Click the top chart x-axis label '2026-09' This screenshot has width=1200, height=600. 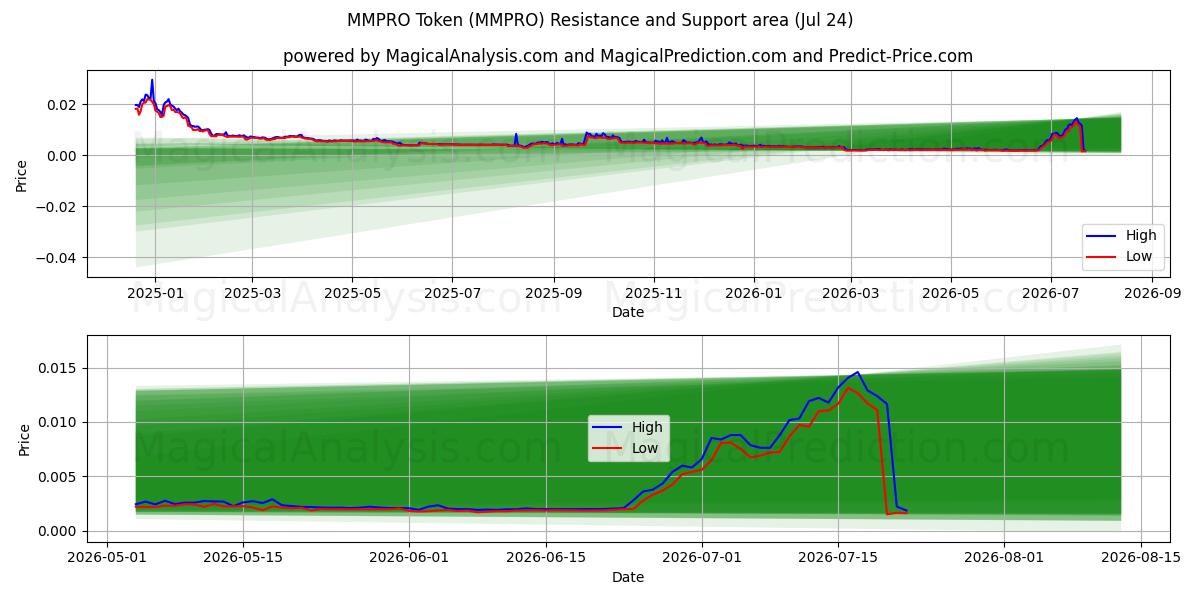pyautogui.click(x=1153, y=294)
